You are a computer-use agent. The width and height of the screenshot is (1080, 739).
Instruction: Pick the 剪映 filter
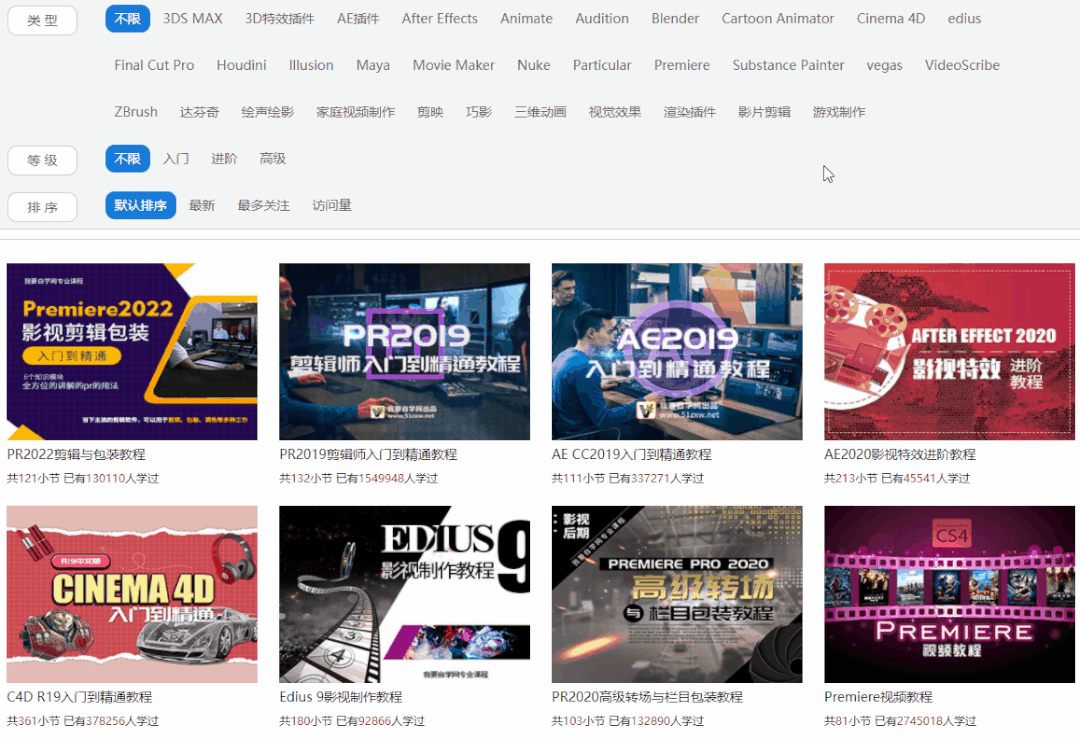430,112
